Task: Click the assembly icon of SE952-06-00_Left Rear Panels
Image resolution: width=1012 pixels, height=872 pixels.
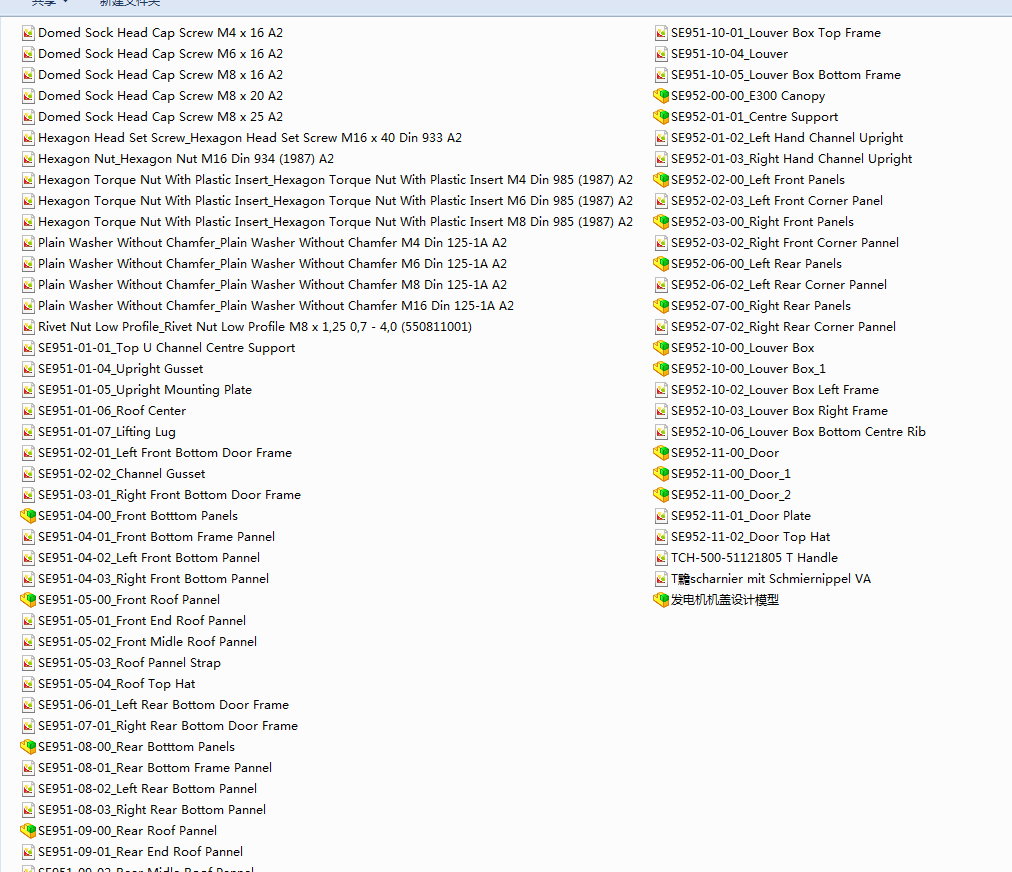Action: pyautogui.click(x=661, y=263)
